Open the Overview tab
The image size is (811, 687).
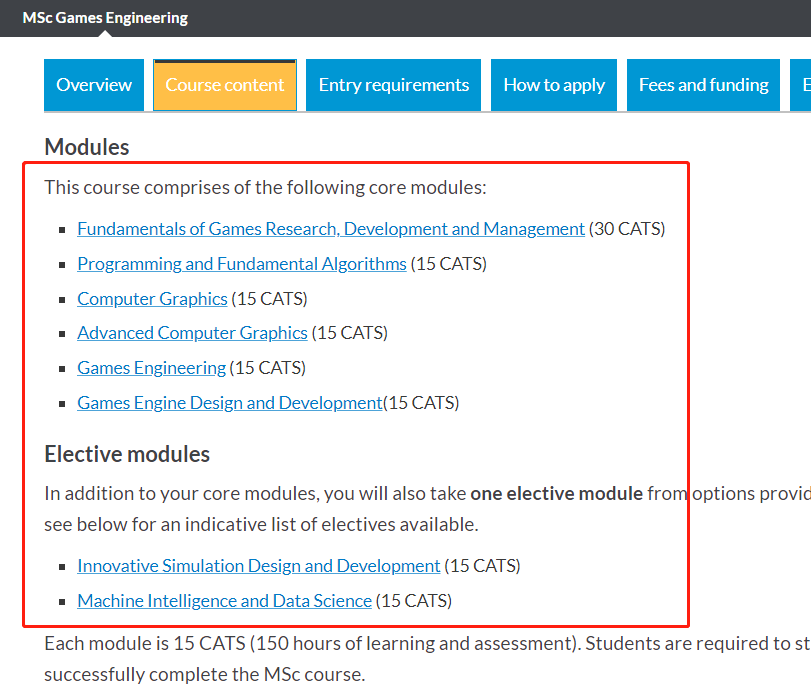pyautogui.click(x=94, y=85)
